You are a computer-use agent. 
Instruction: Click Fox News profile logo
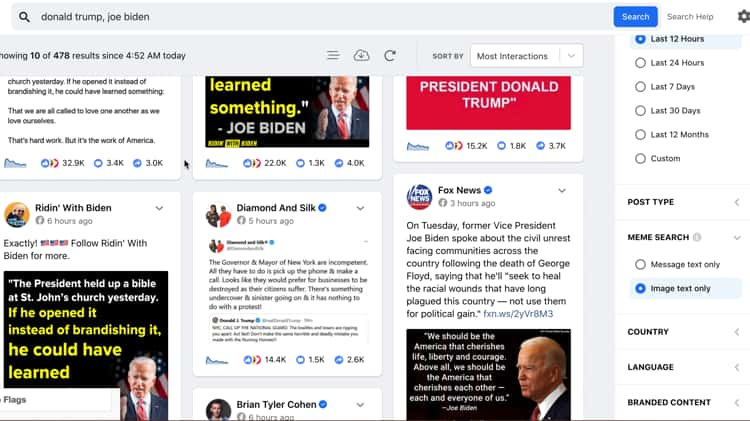tap(419, 197)
